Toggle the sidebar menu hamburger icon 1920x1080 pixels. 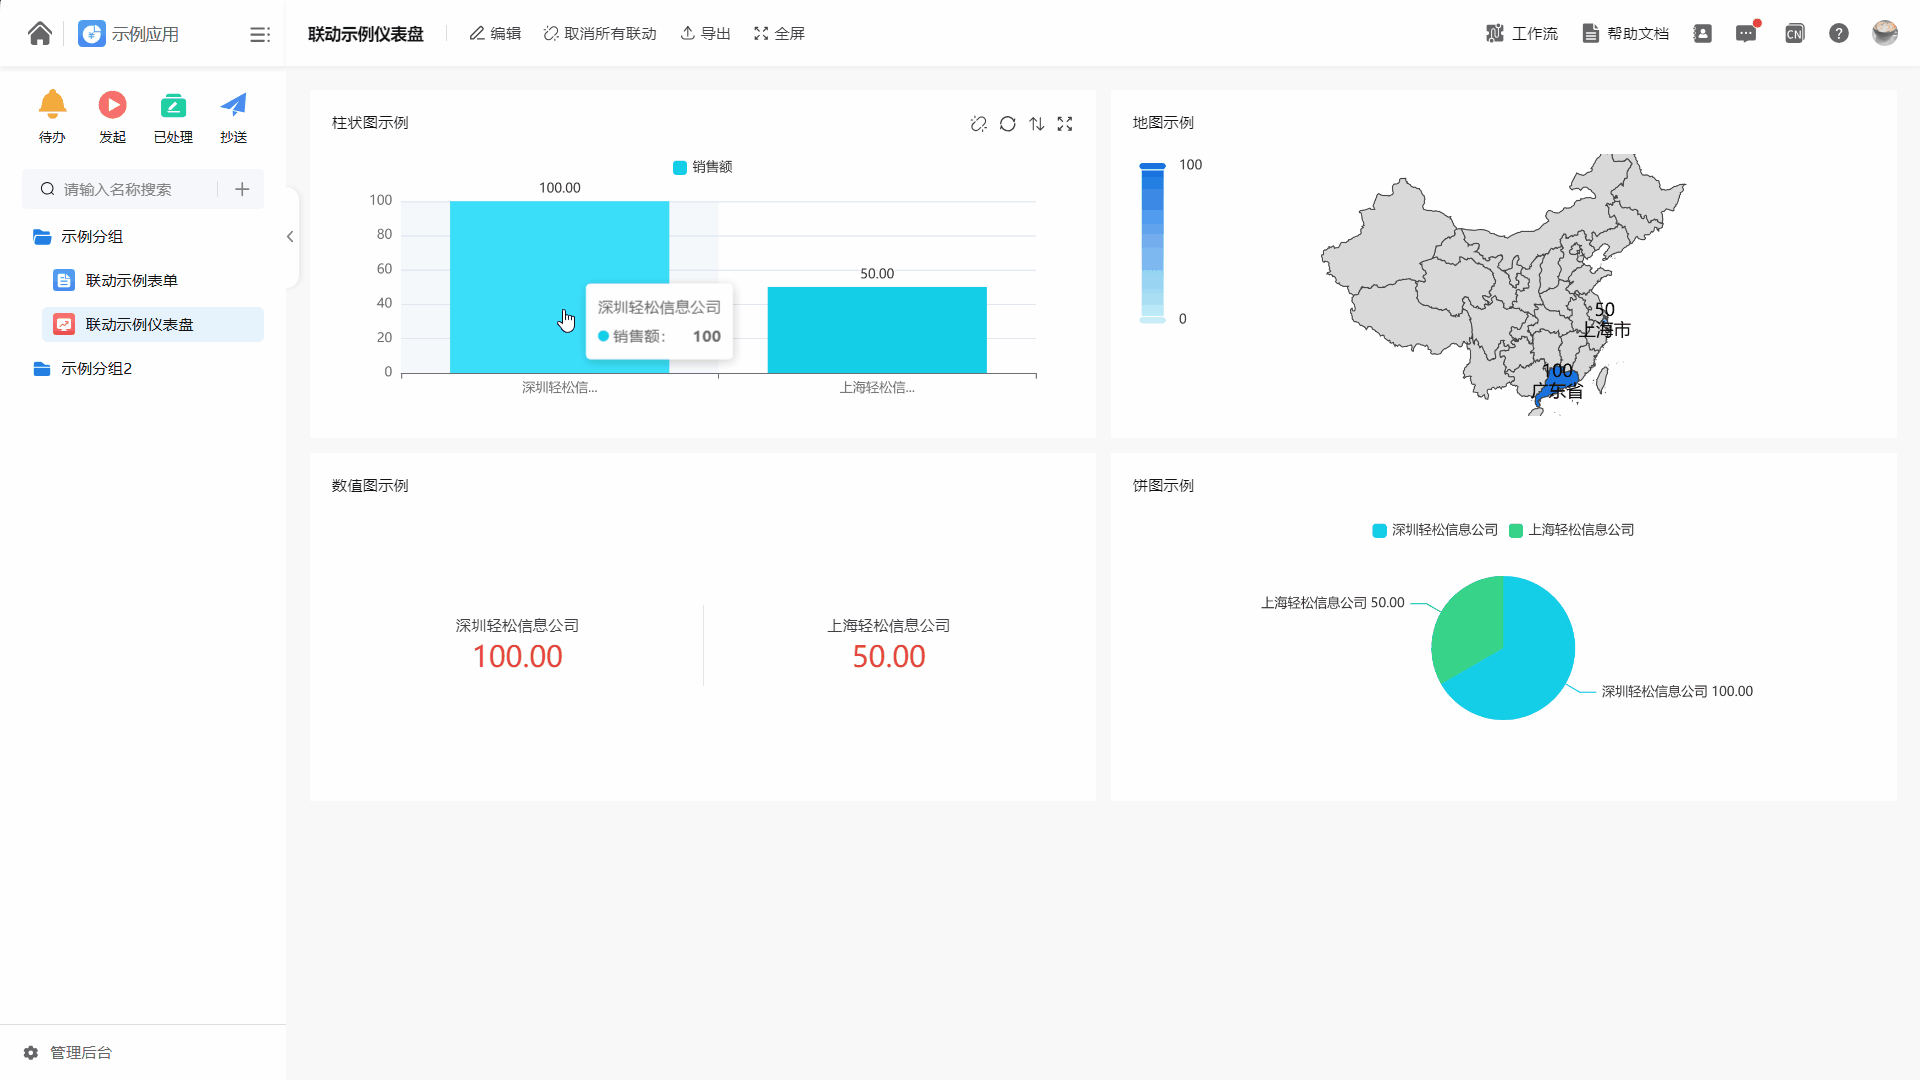(260, 35)
